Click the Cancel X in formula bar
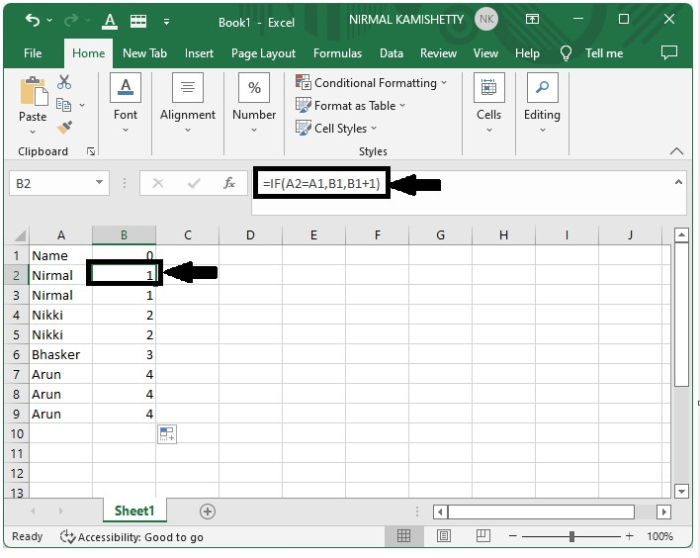The image size is (700, 558). click(158, 183)
